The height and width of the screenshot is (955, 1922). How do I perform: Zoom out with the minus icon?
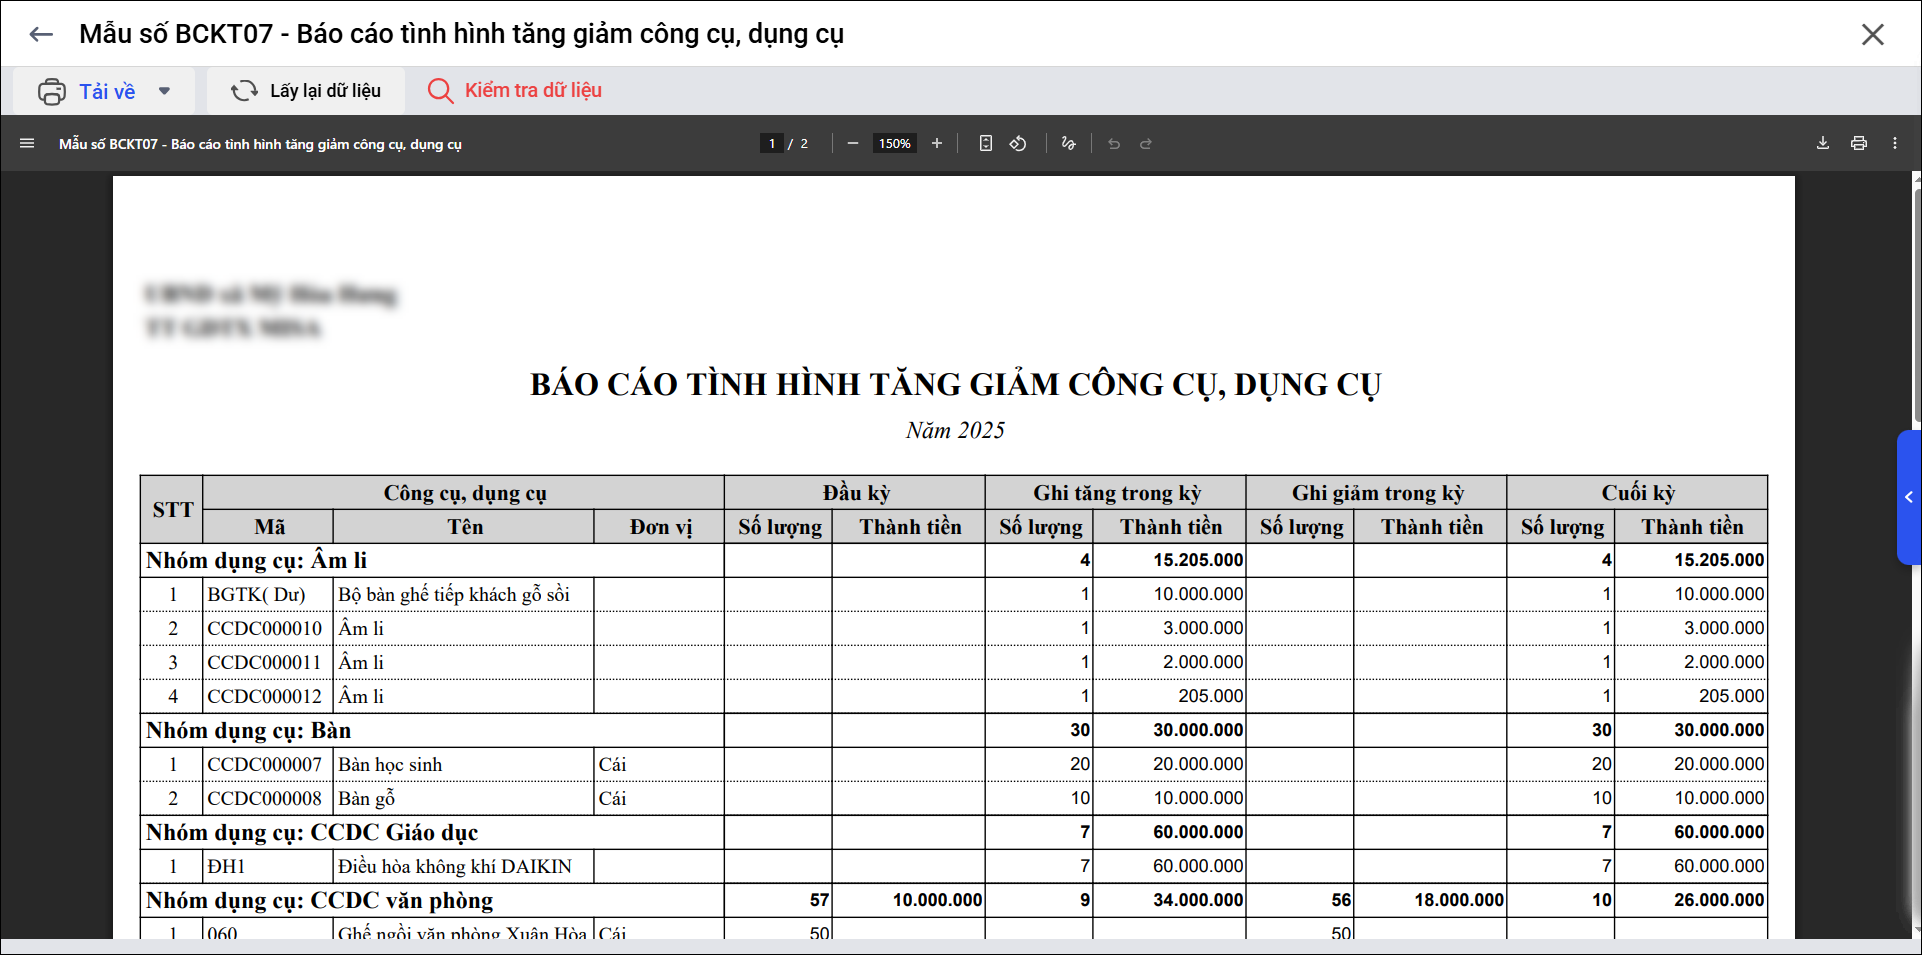coord(852,144)
